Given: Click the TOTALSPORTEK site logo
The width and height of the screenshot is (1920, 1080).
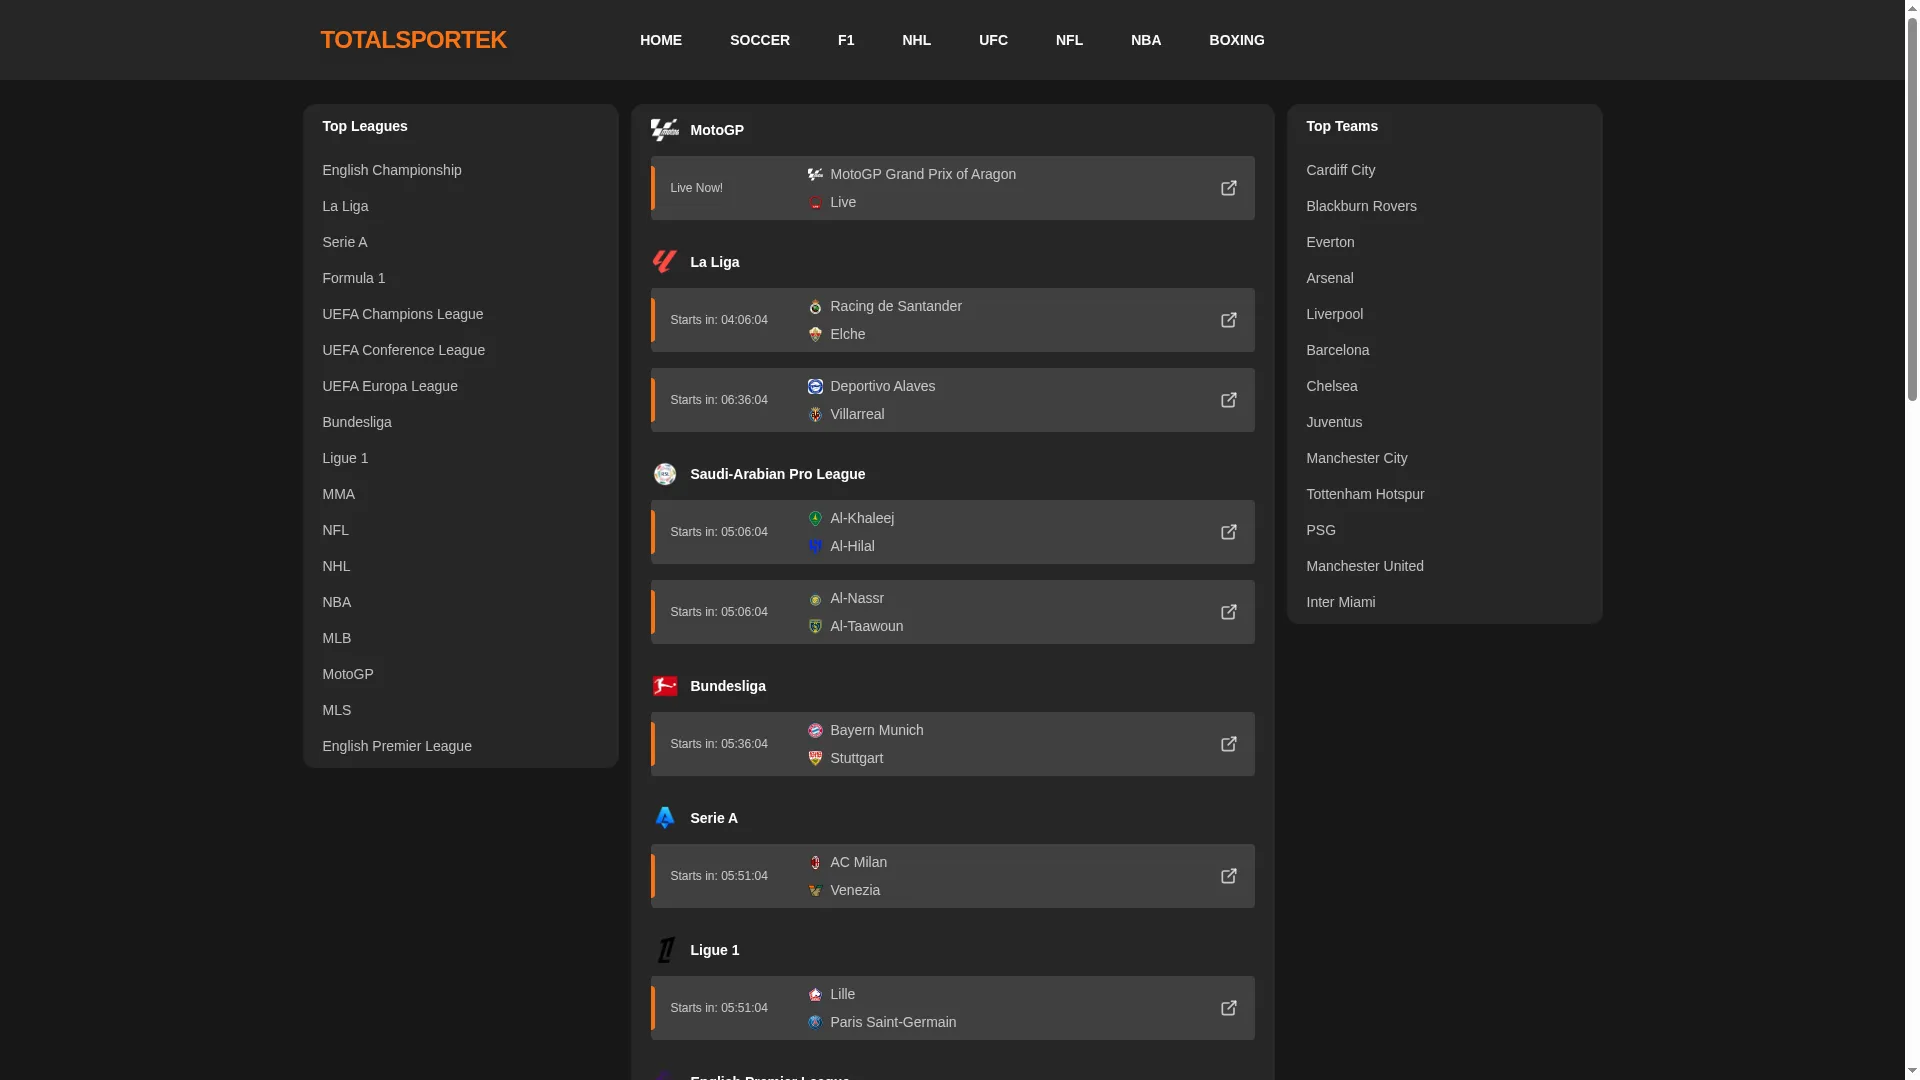Looking at the screenshot, I should (413, 40).
